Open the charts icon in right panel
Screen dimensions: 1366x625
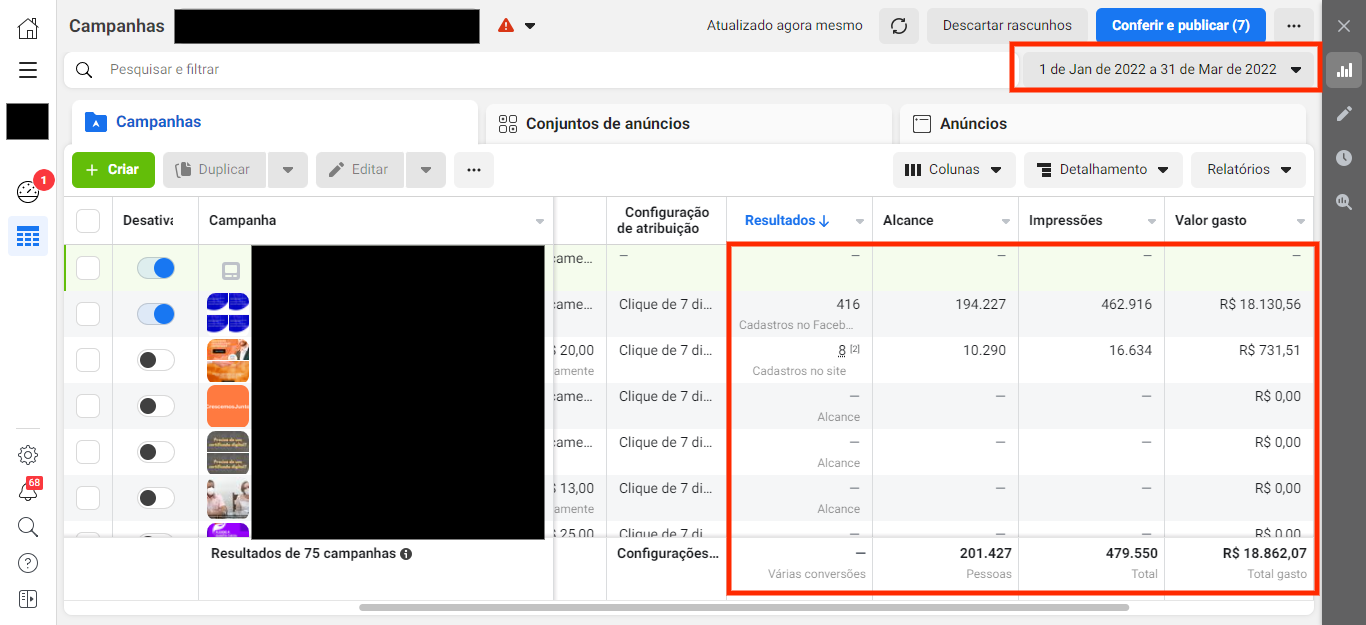pyautogui.click(x=1344, y=70)
